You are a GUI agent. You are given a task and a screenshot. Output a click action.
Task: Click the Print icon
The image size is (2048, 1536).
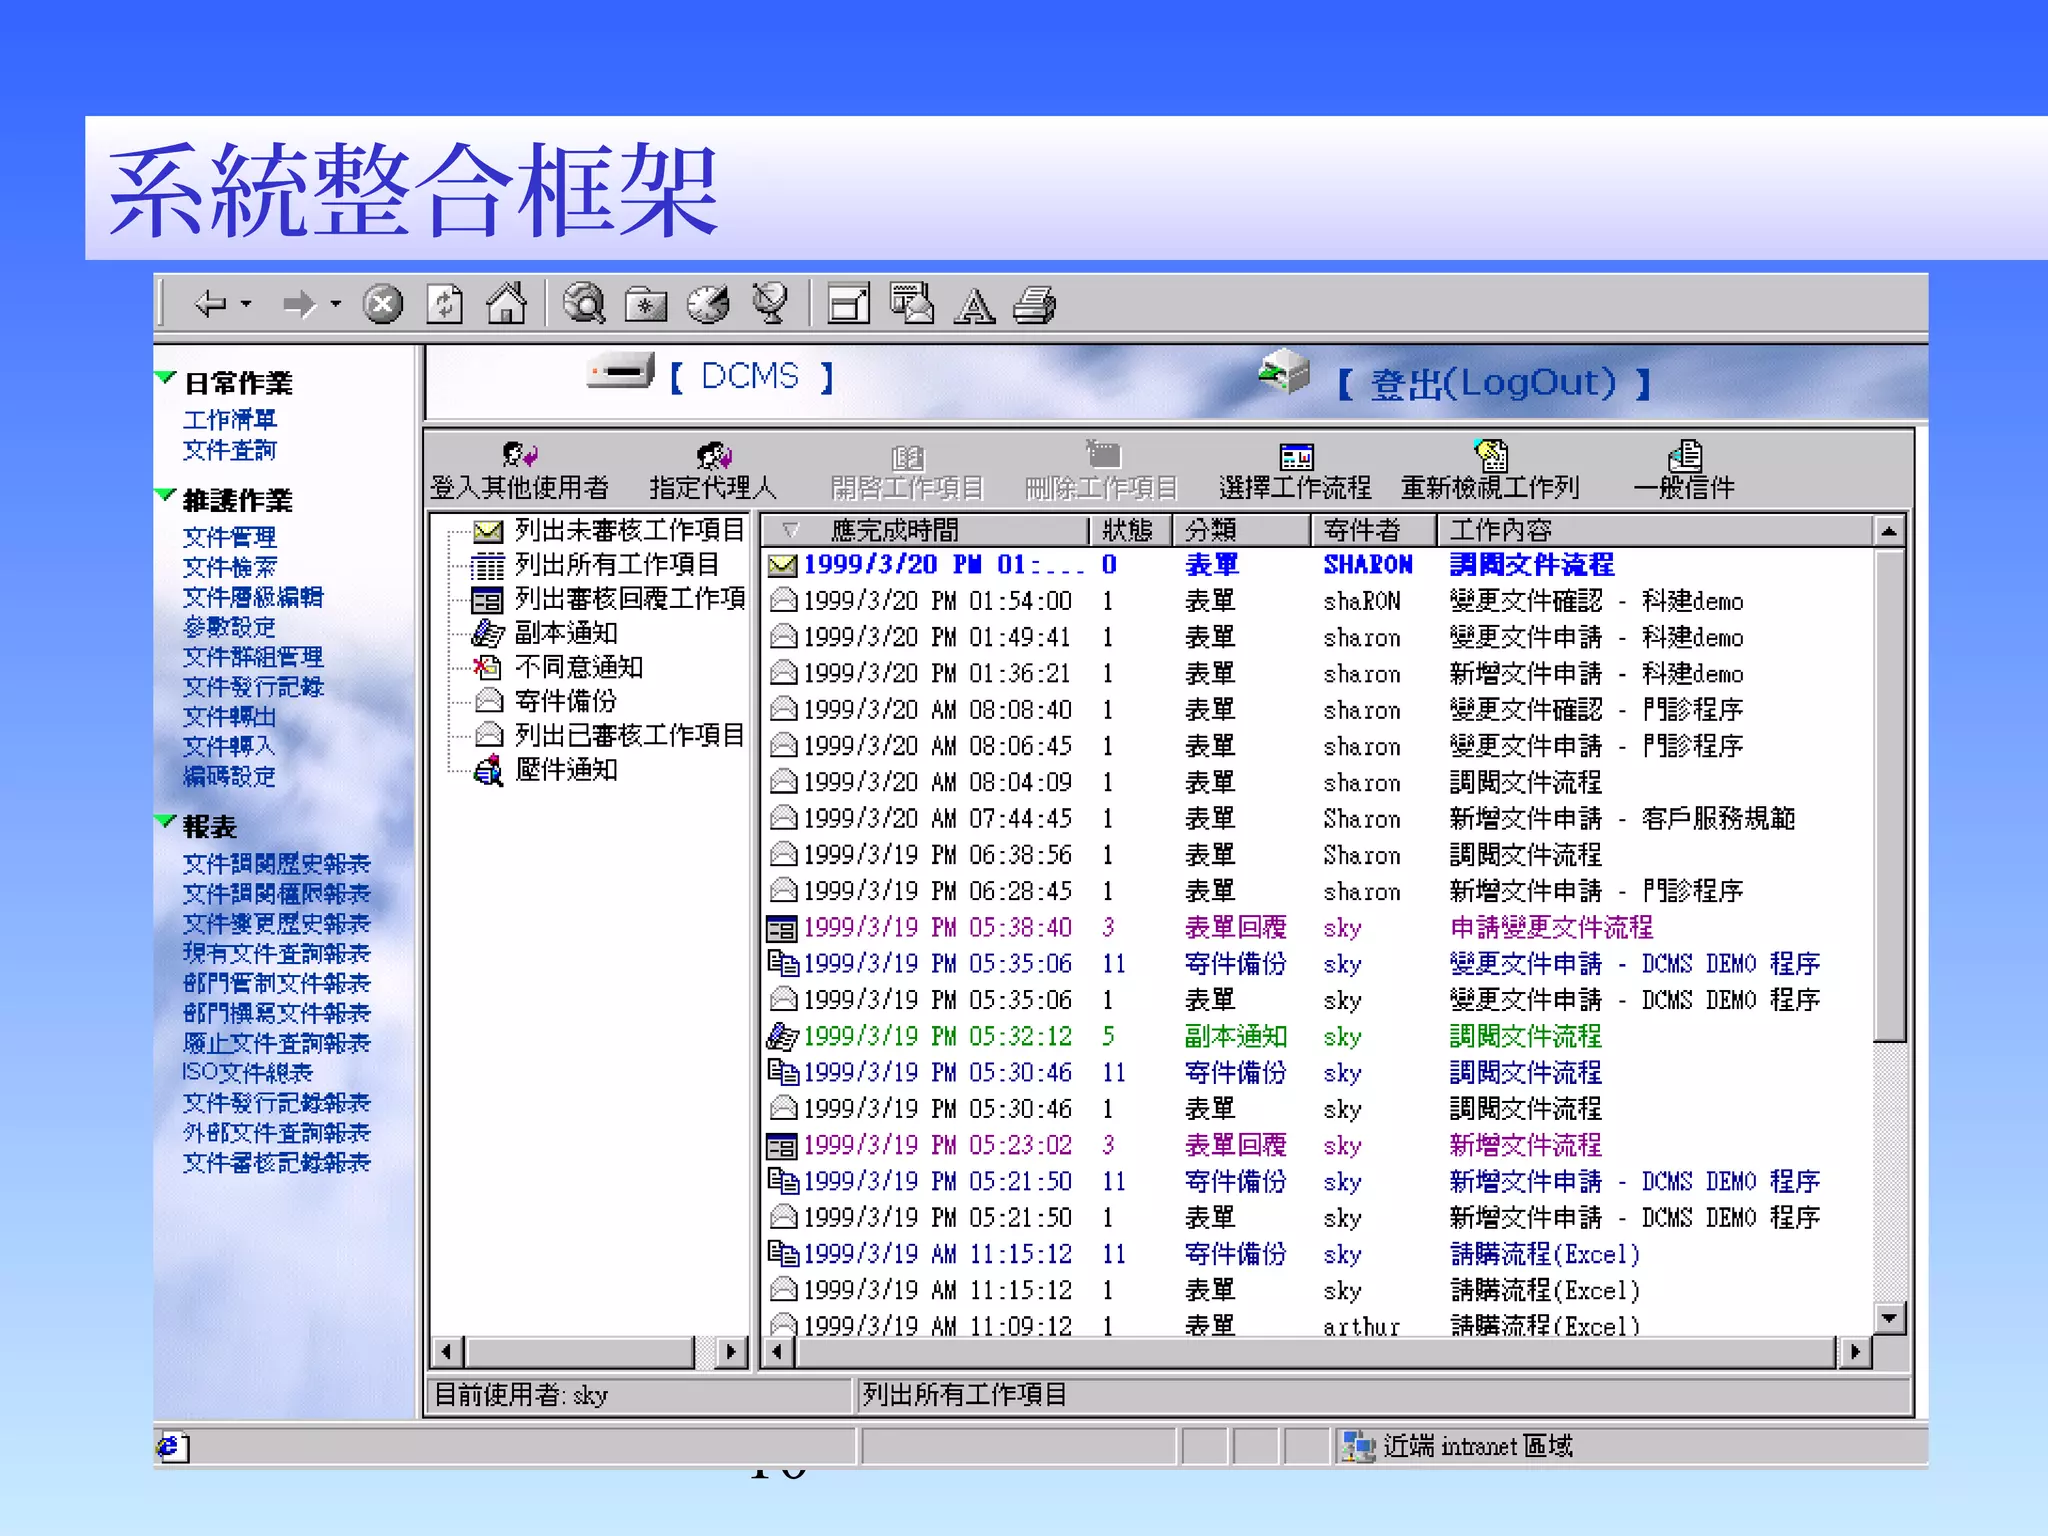click(1035, 305)
